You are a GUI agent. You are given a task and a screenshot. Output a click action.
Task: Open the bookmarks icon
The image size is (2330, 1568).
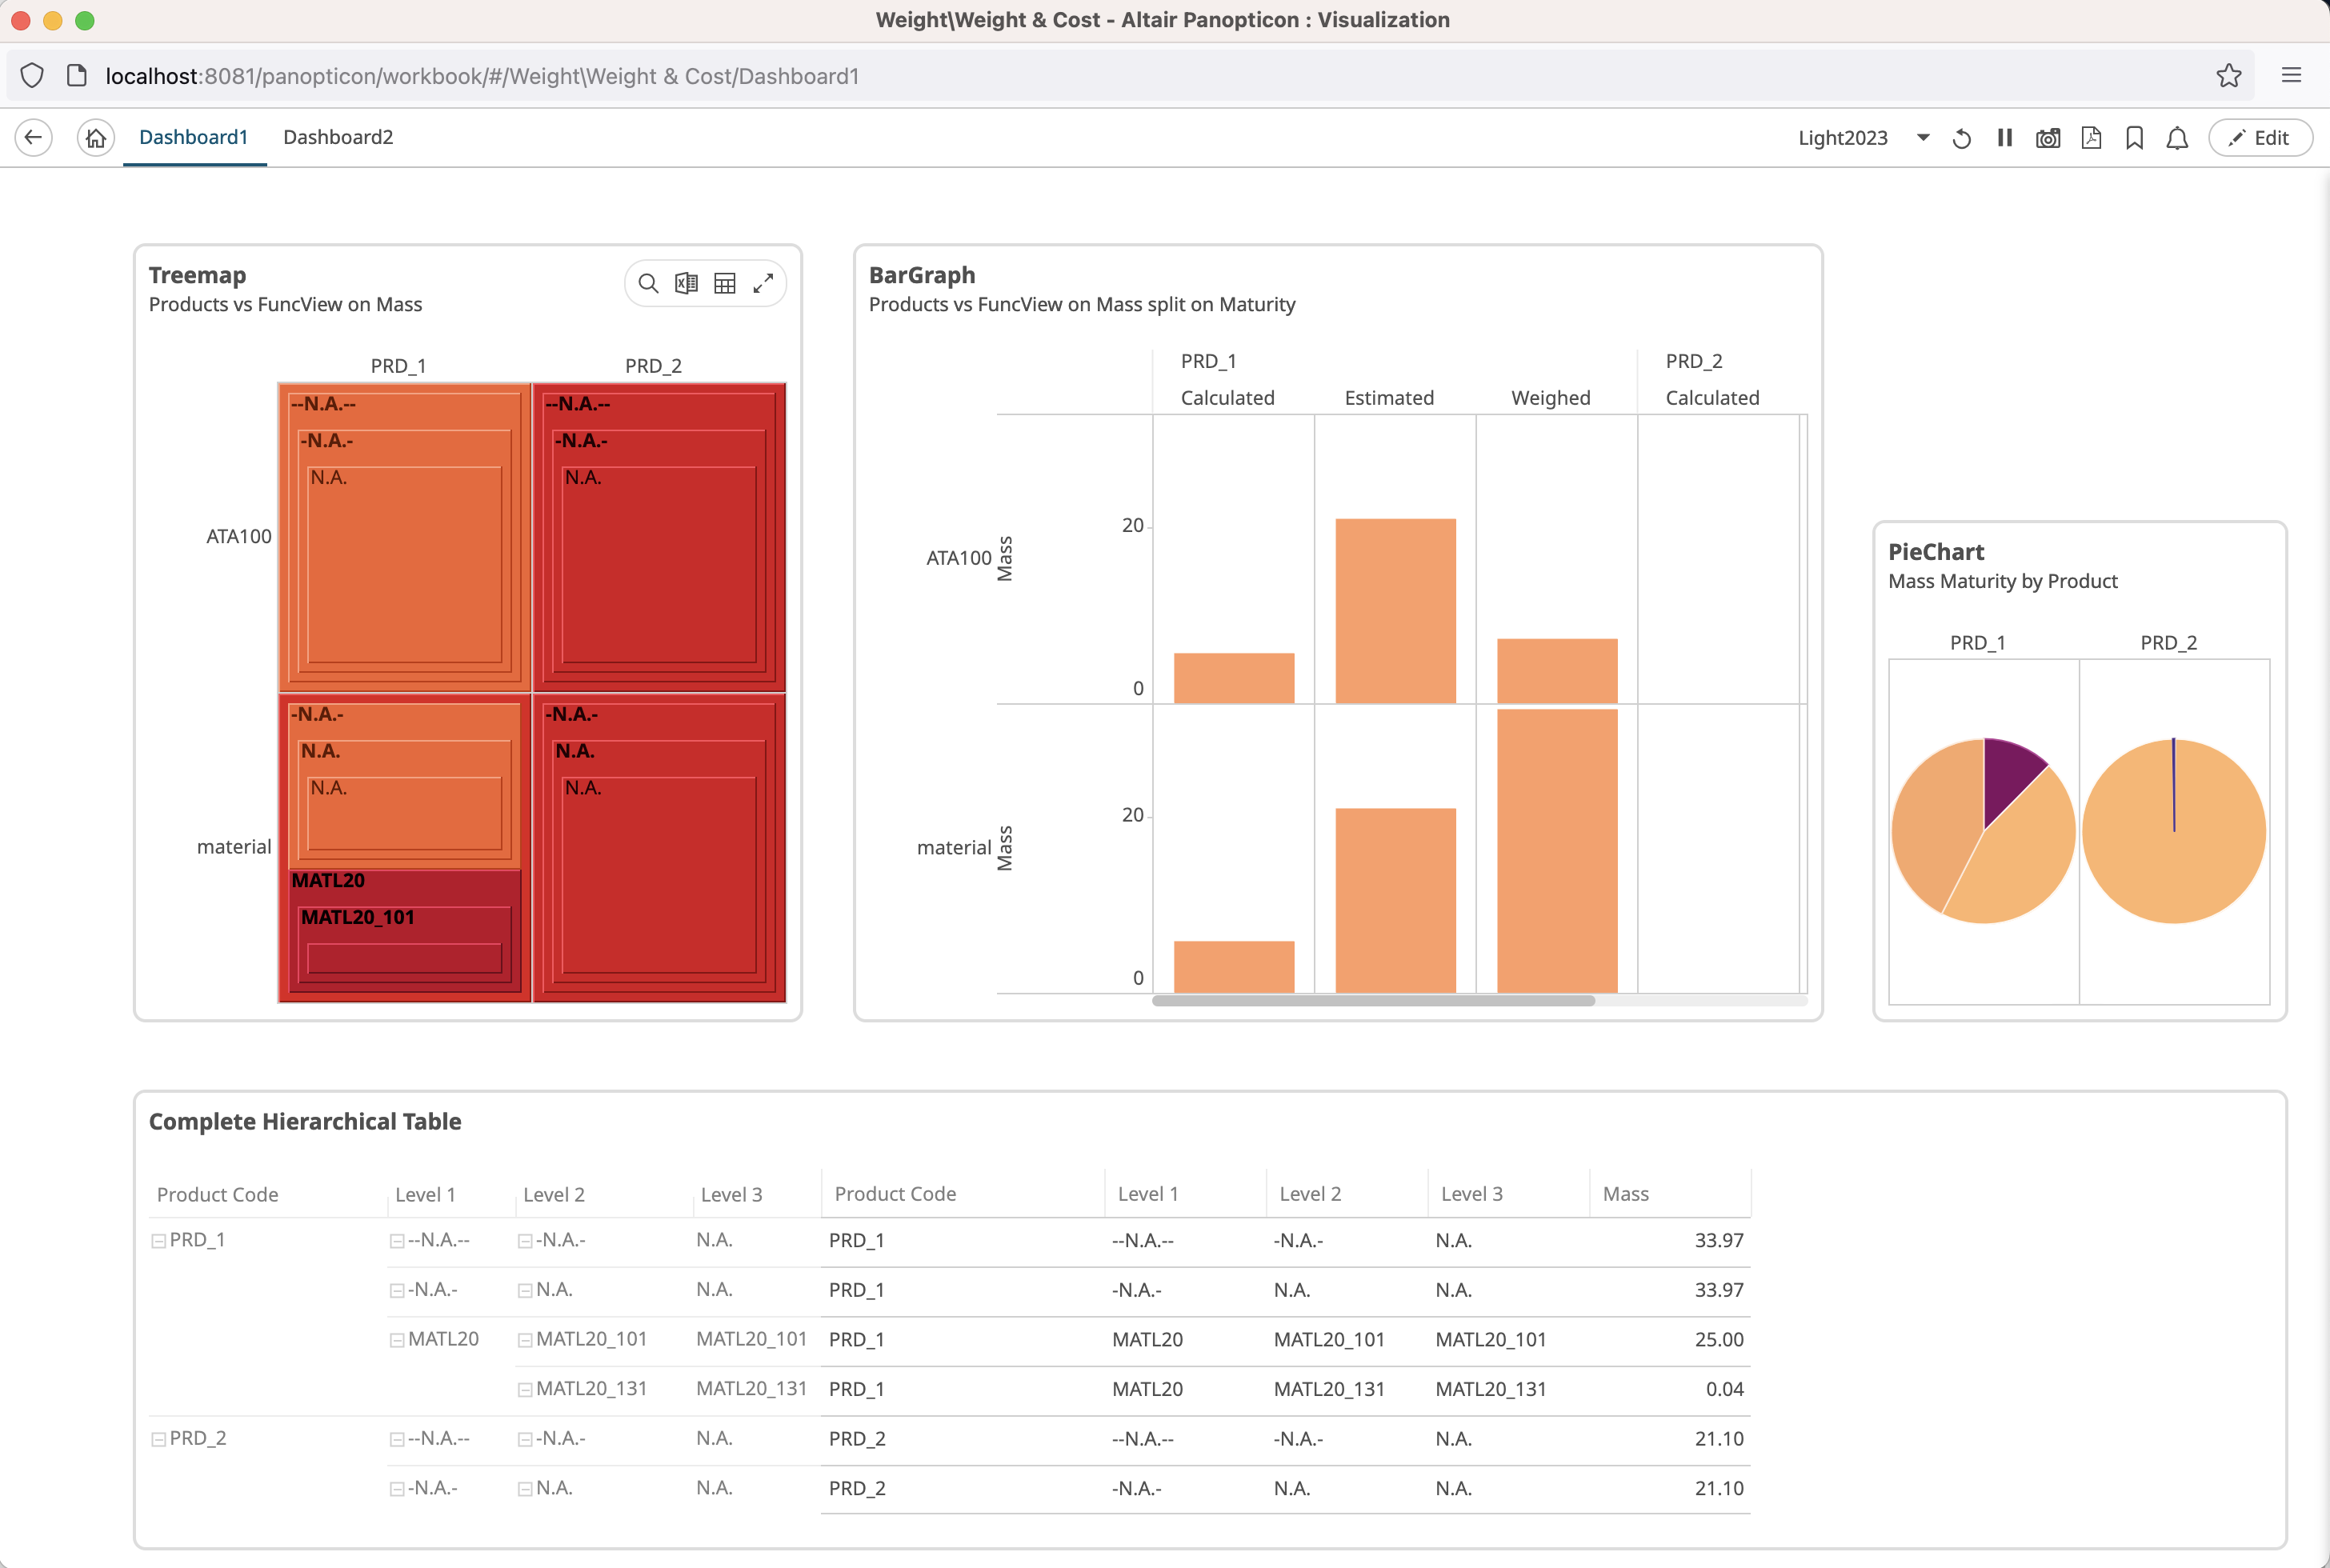point(2134,138)
